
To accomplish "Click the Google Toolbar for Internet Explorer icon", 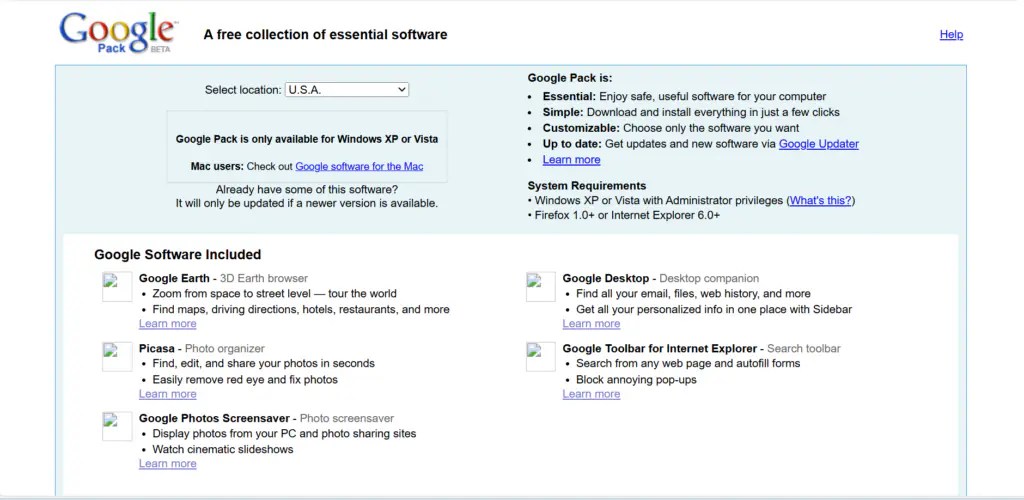I will tap(541, 357).
